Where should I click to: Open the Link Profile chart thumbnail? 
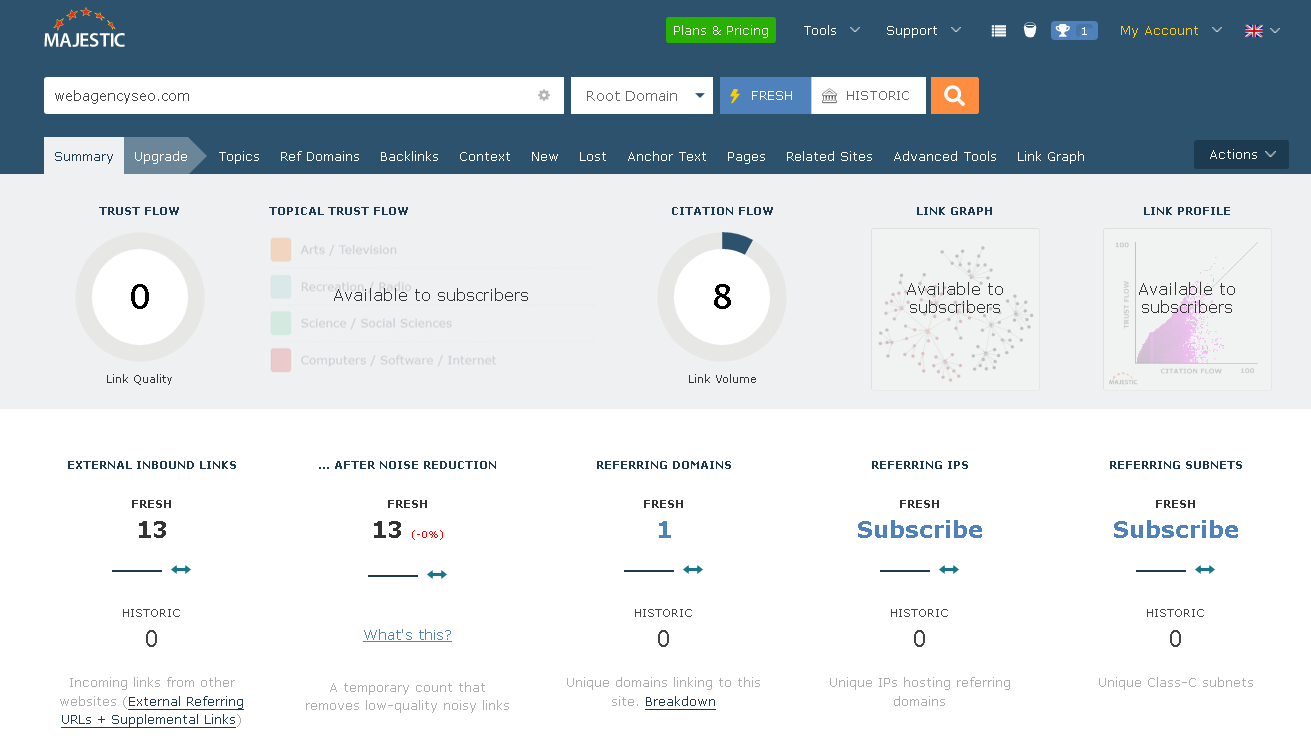coord(1187,309)
